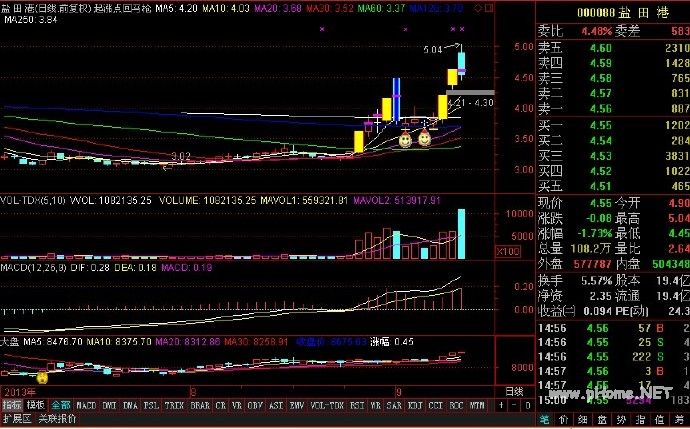Expand the 扩展区 extension area
This screenshot has width=690, height=429.
17,418
